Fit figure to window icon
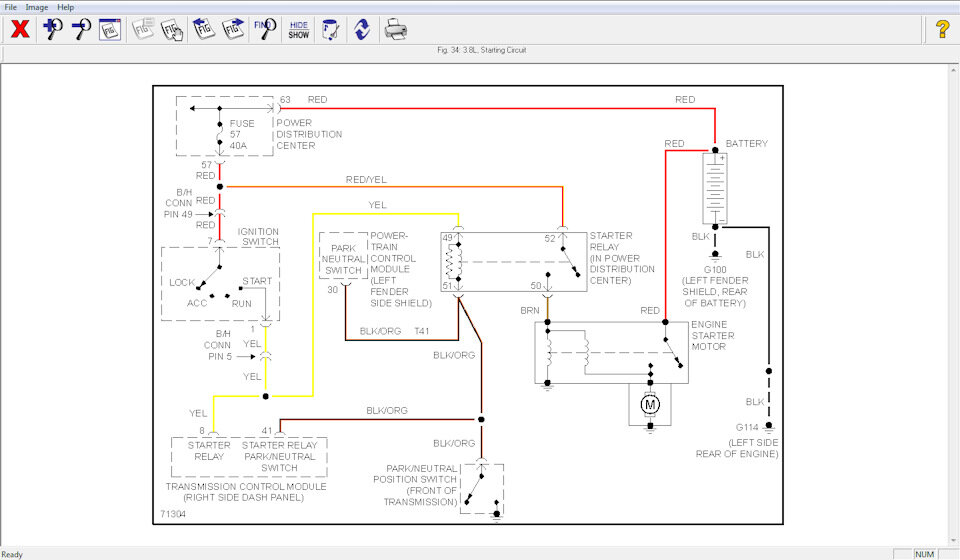This screenshot has width=960, height=560. 110,29
